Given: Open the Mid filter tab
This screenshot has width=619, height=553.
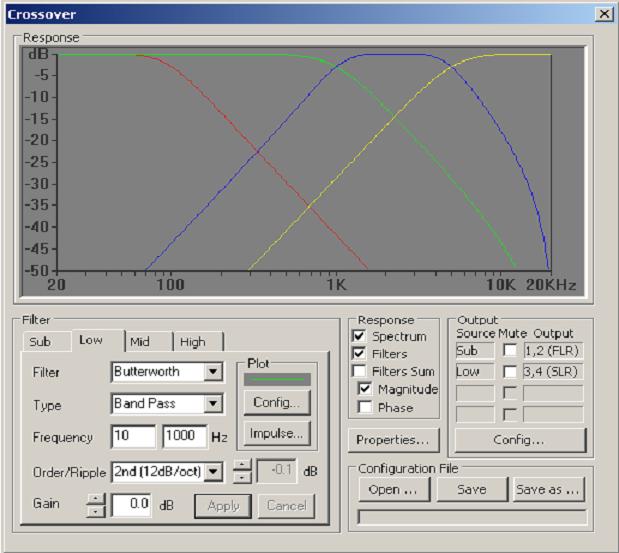Looking at the screenshot, I should coord(139,342).
